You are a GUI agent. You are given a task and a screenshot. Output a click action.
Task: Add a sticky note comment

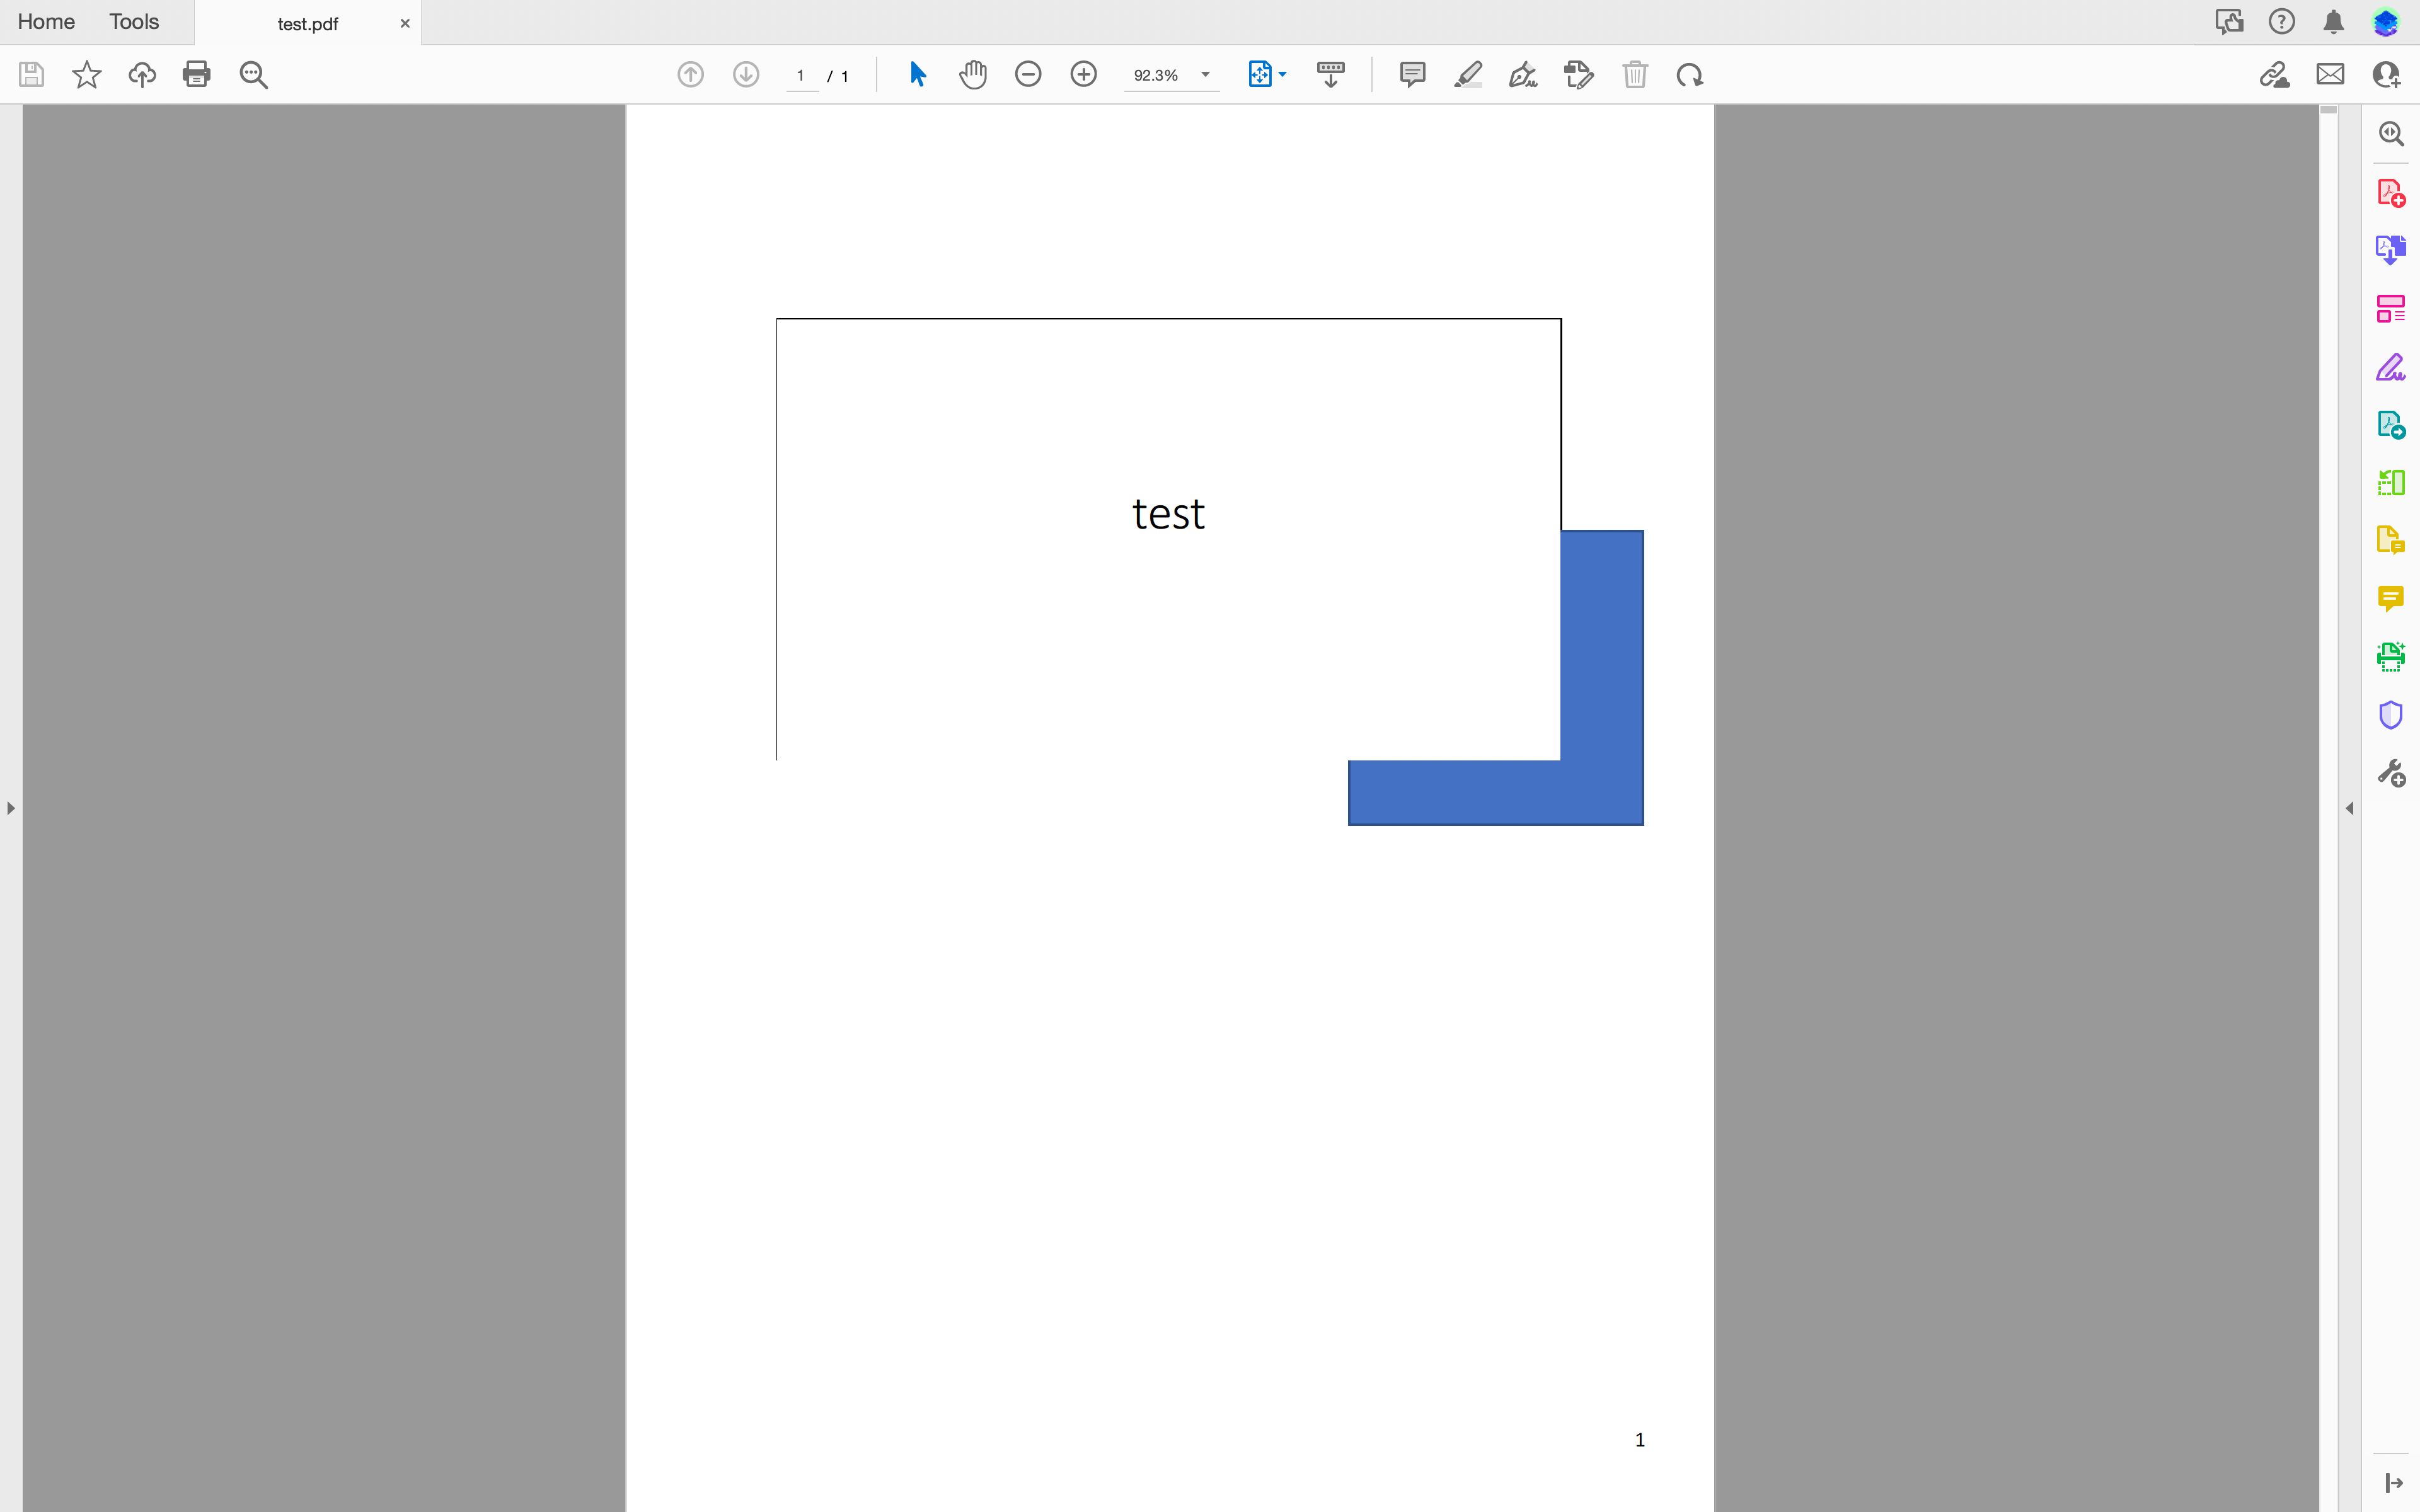1412,74
